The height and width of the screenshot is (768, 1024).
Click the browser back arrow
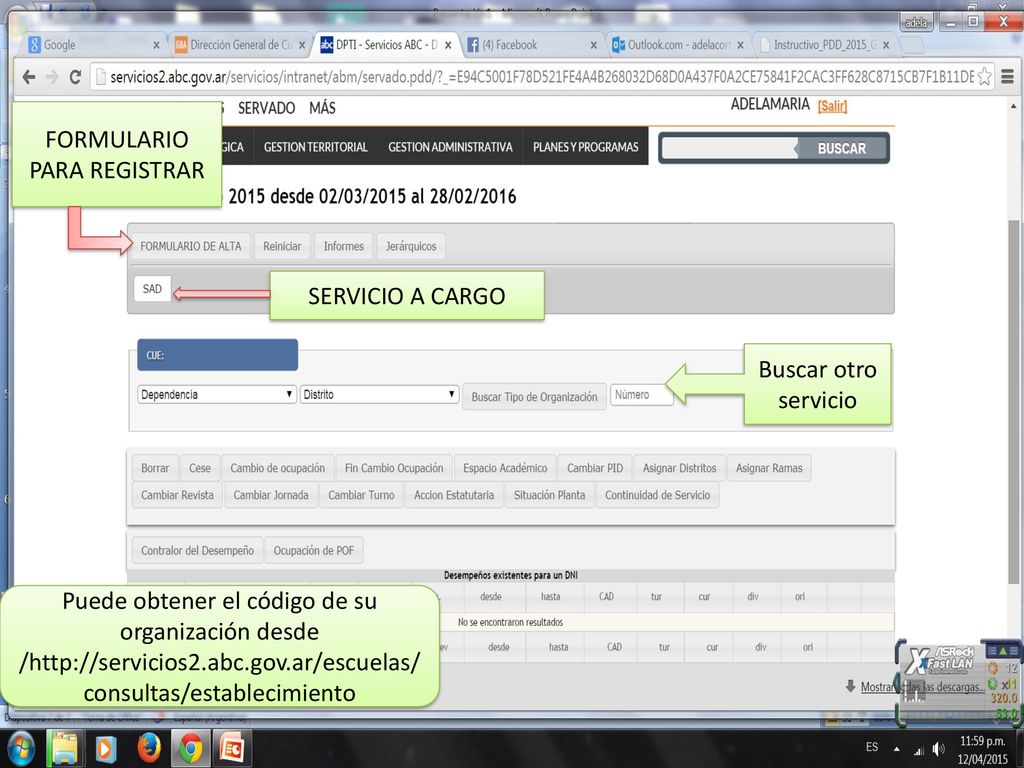coord(28,77)
